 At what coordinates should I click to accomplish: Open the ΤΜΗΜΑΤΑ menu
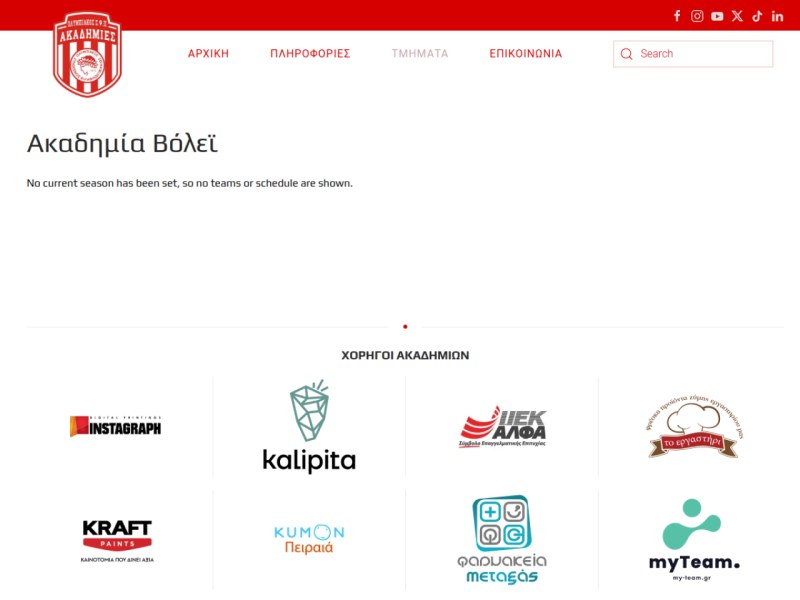coord(420,54)
